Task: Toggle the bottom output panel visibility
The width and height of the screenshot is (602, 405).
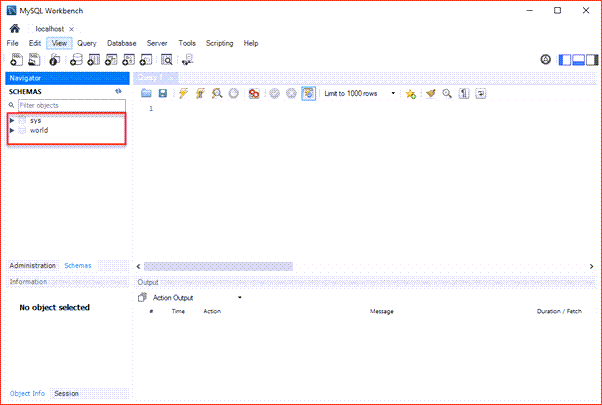Action: (578, 60)
